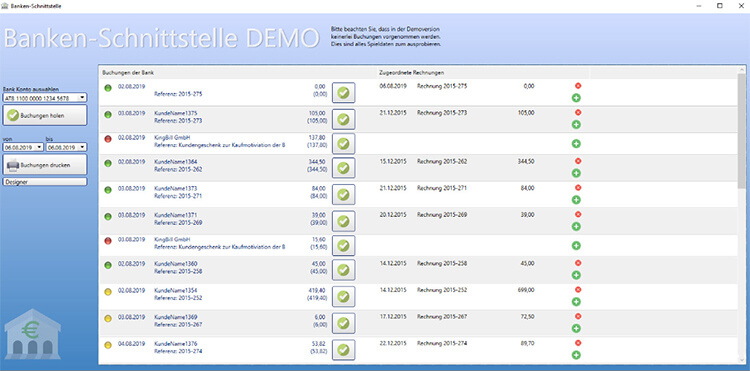Click invoice amount 699,00
Viewport: 750px width, 371px height.
coord(526,290)
